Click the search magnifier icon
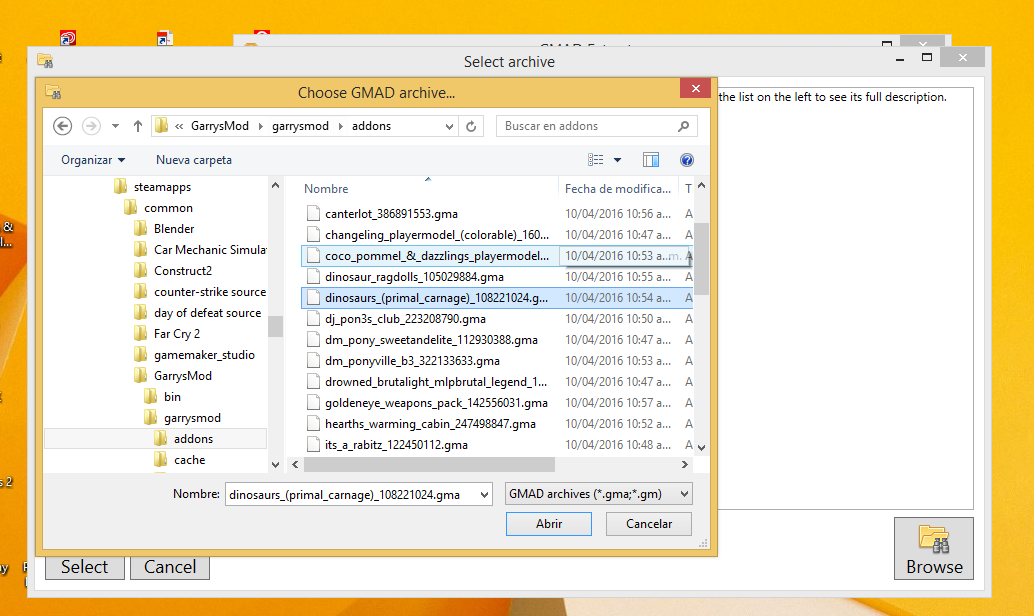Screen dimensions: 1034x616 click(684, 126)
